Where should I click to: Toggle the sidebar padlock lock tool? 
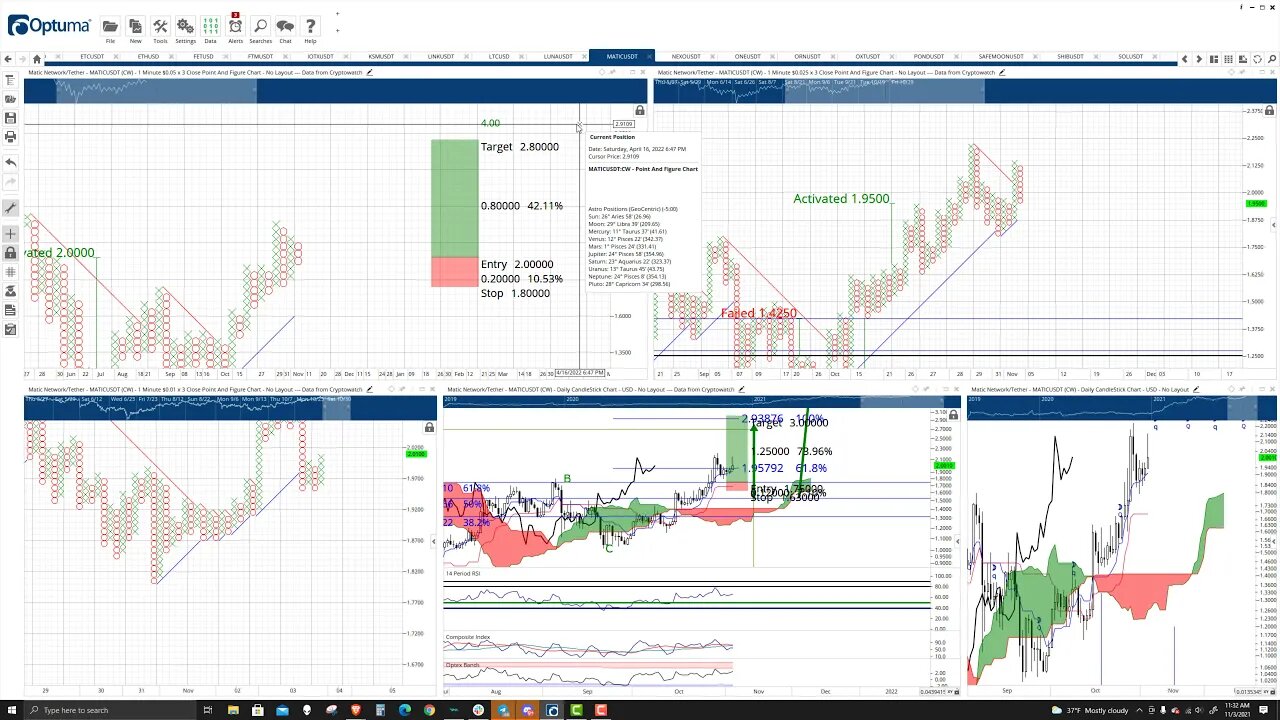pyautogui.click(x=10, y=253)
